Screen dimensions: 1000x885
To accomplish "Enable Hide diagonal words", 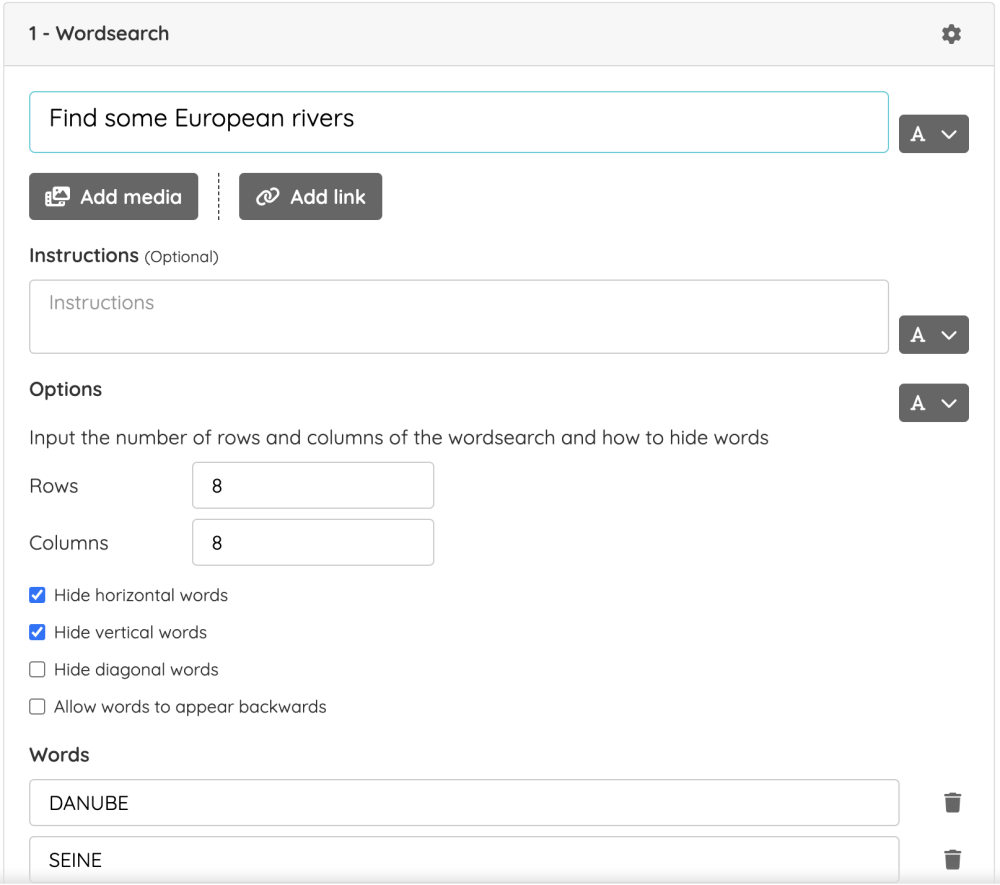I will 38,669.
